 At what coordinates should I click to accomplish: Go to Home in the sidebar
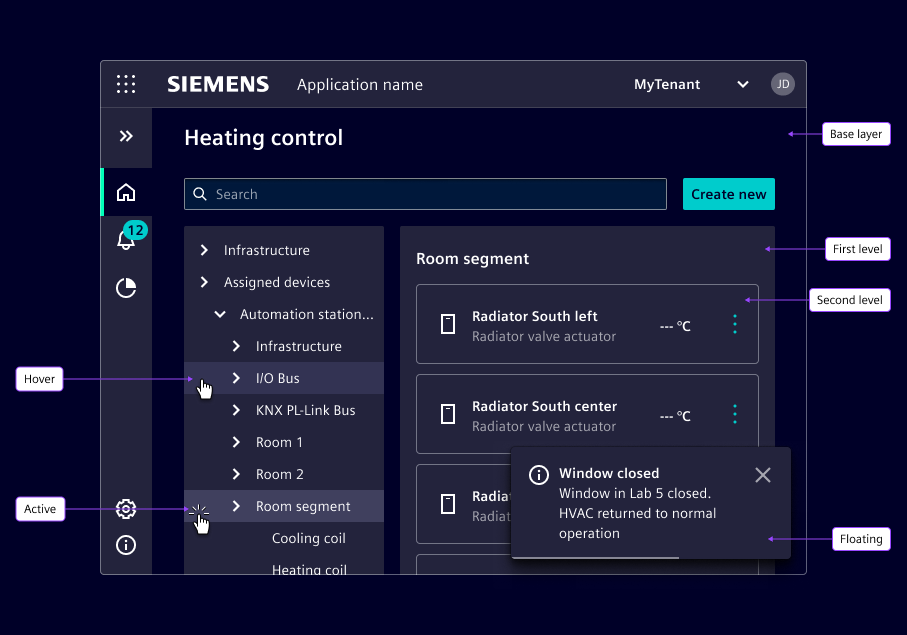pos(126,192)
